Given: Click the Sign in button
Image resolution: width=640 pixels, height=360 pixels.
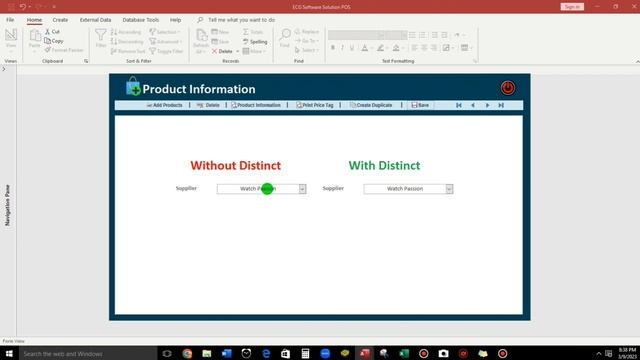Looking at the screenshot, I should pyautogui.click(x=572, y=7).
